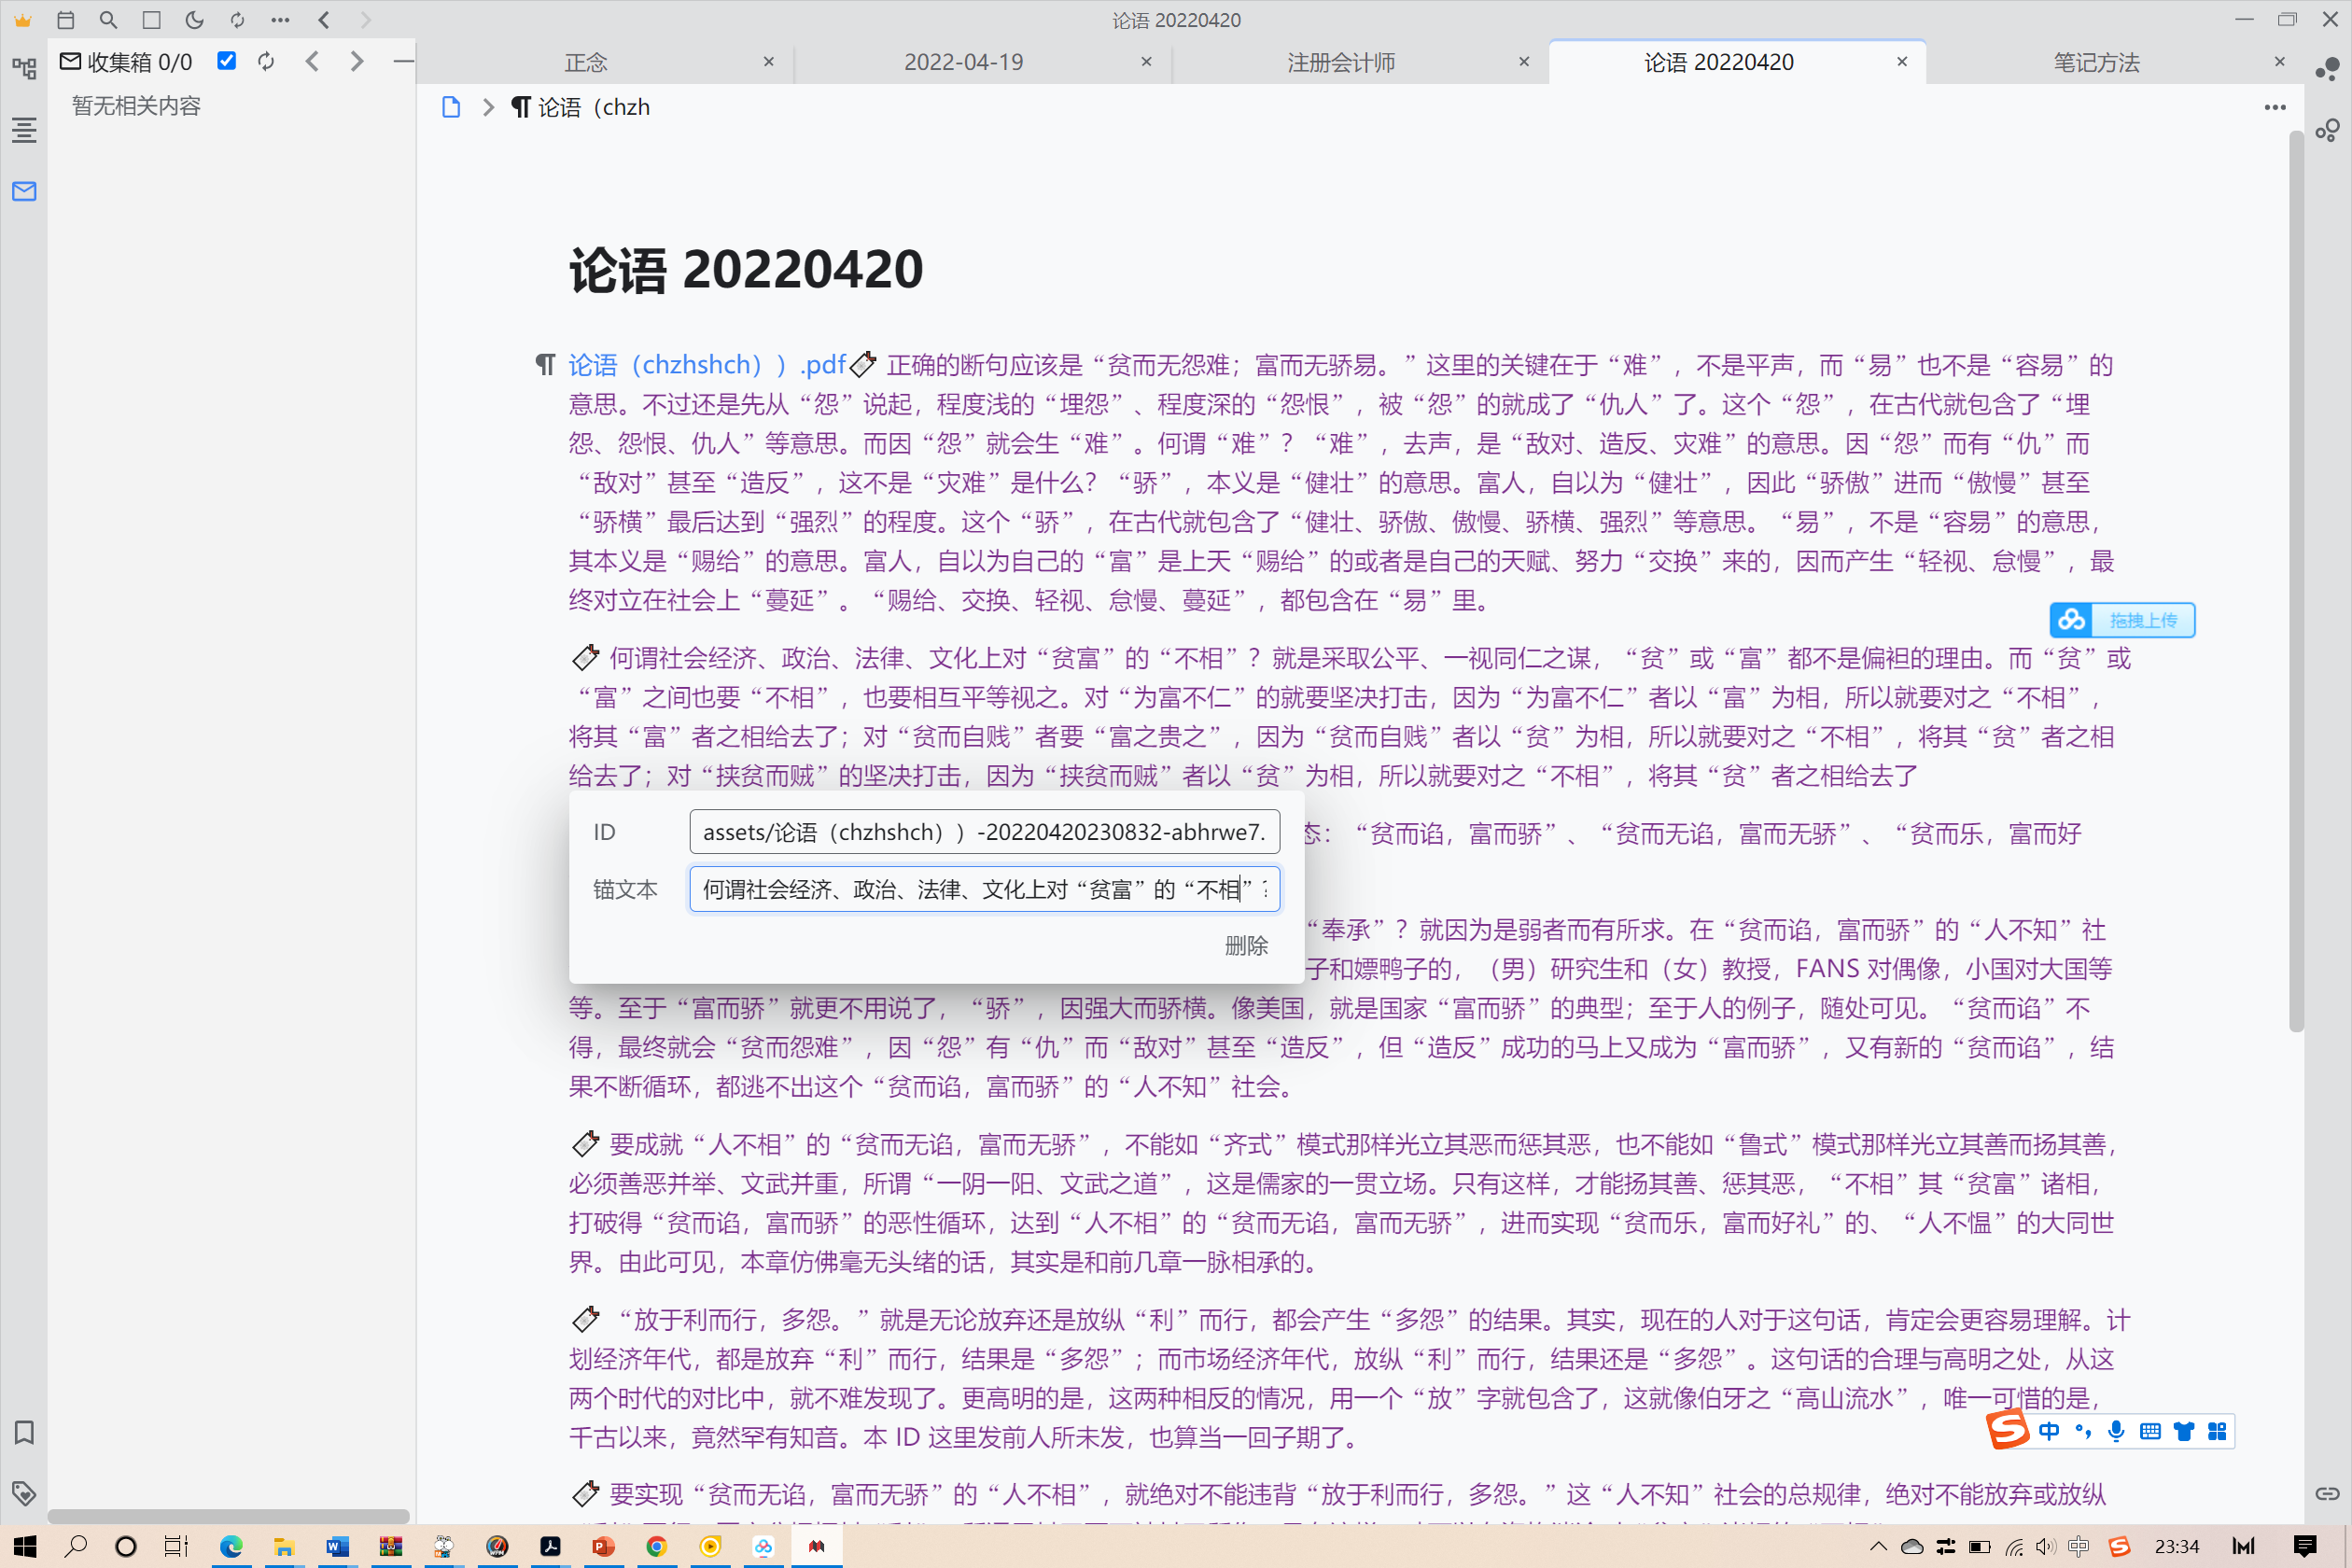The width and height of the screenshot is (2352, 1568).
Task: Expand breadcrumb chevron before 论语 (chzh
Action: coord(488,107)
